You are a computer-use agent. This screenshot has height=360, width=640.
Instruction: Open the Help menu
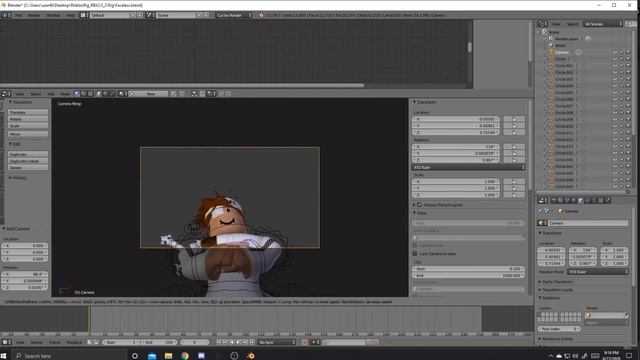(x=71, y=15)
